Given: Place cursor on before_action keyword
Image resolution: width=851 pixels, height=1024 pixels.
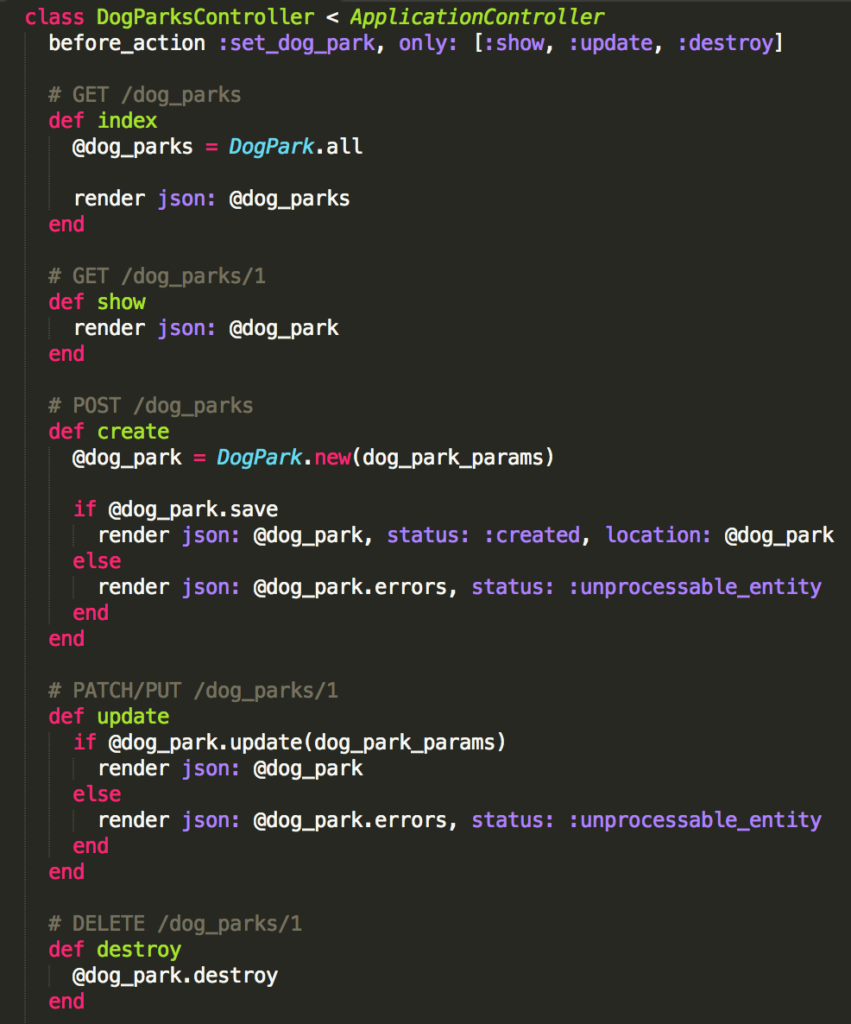Looking at the screenshot, I should pyautogui.click(x=127, y=43).
